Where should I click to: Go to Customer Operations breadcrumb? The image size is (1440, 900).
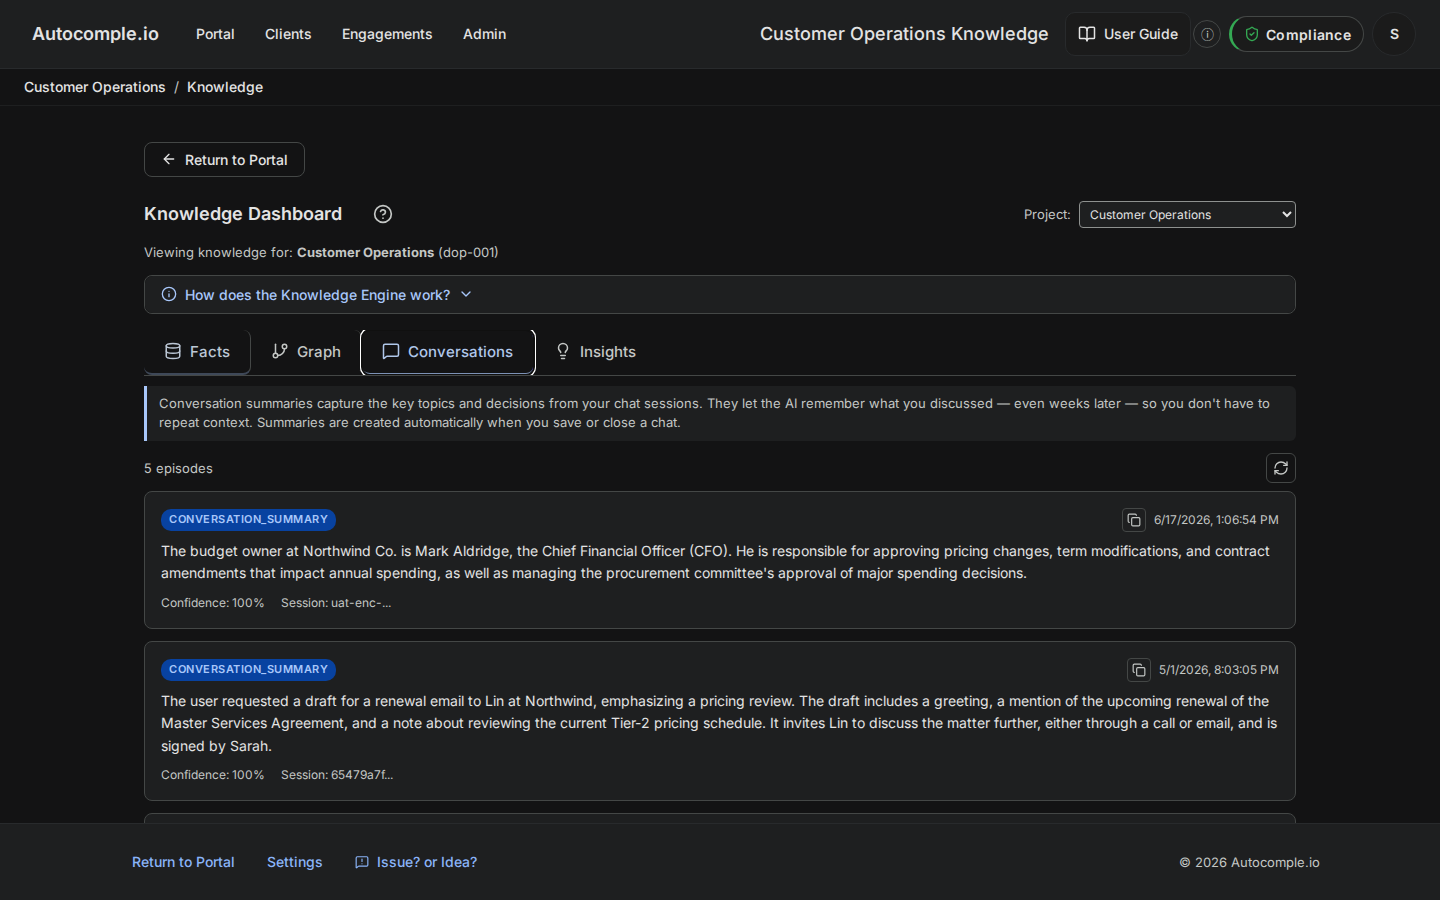(x=95, y=87)
